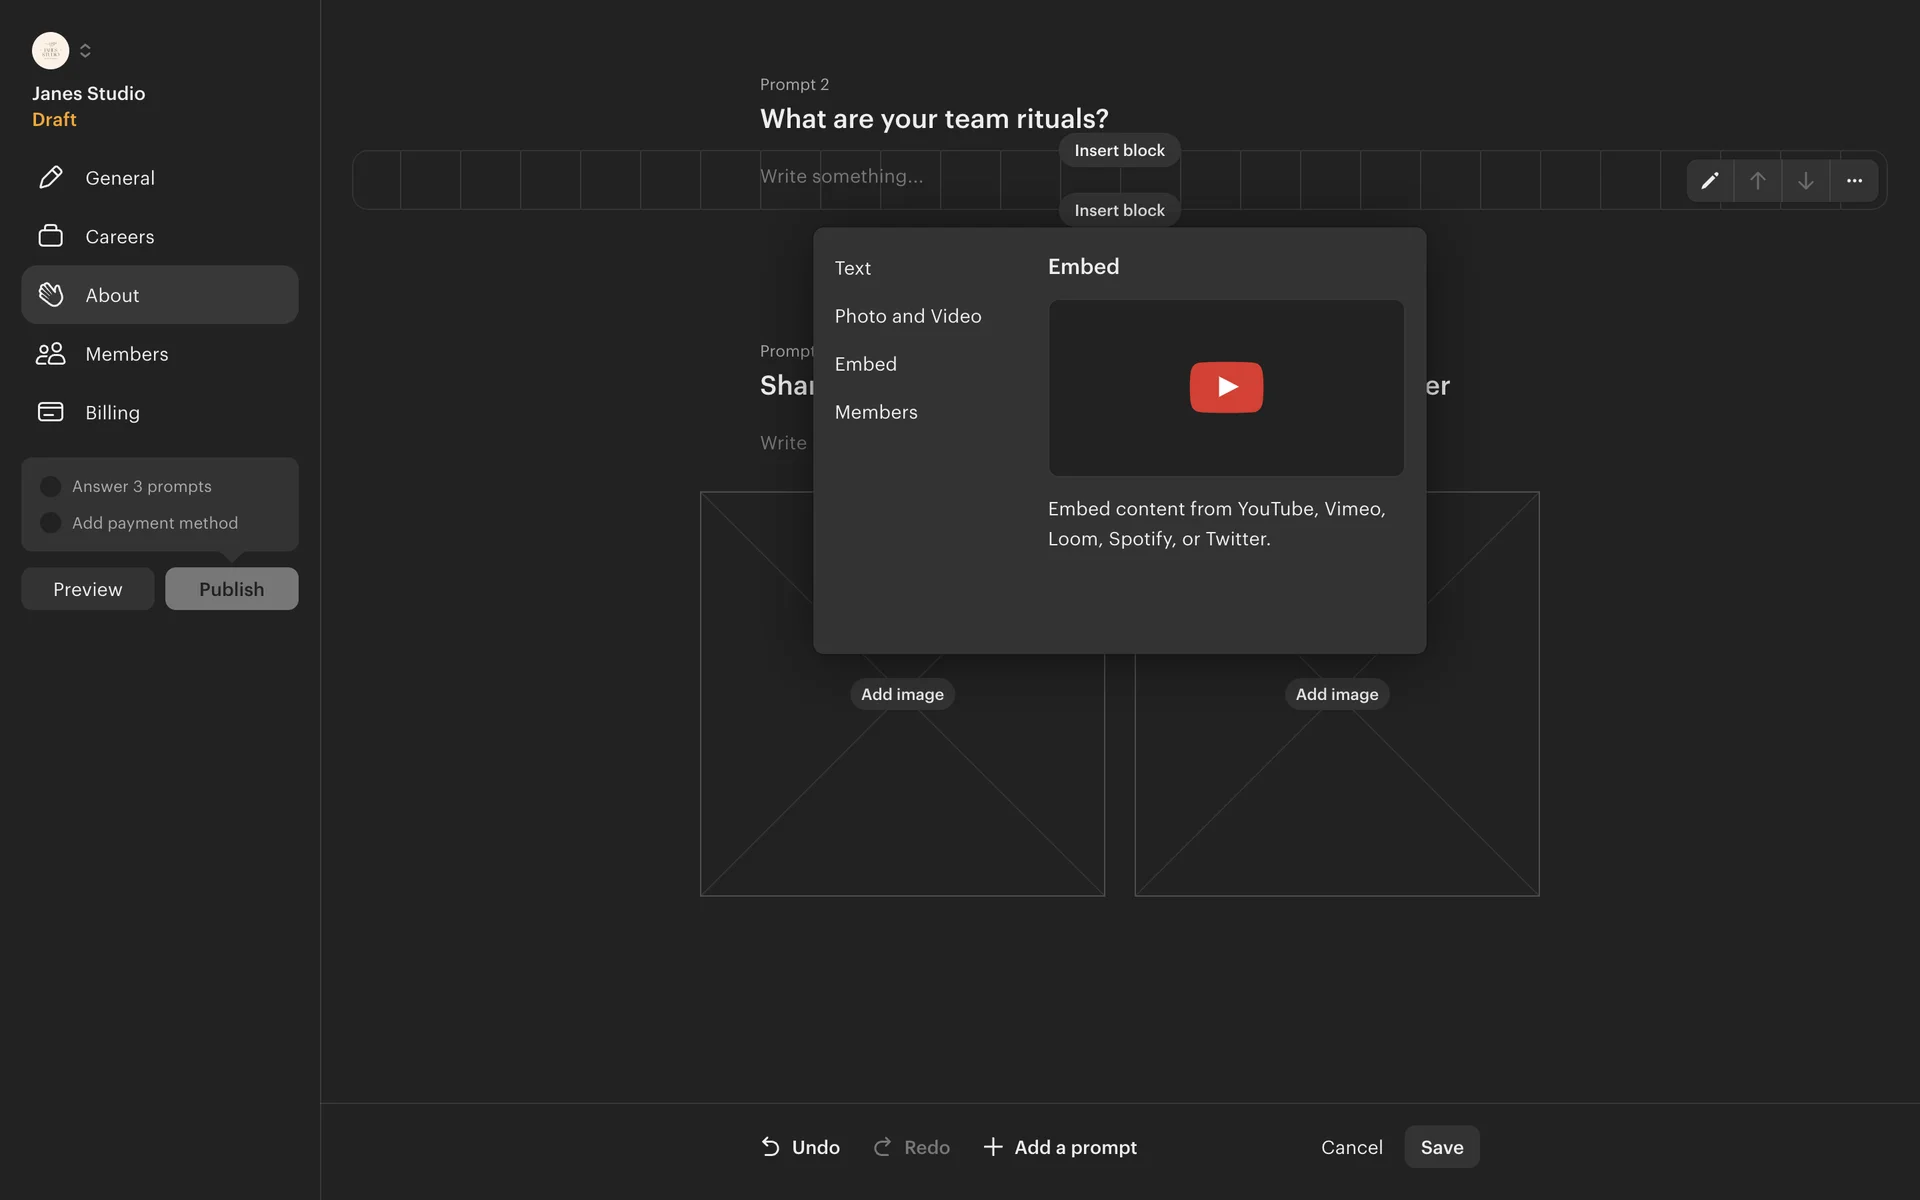The width and height of the screenshot is (1920, 1200).
Task: Click the Janes Studio avatar
Action: tap(50, 50)
